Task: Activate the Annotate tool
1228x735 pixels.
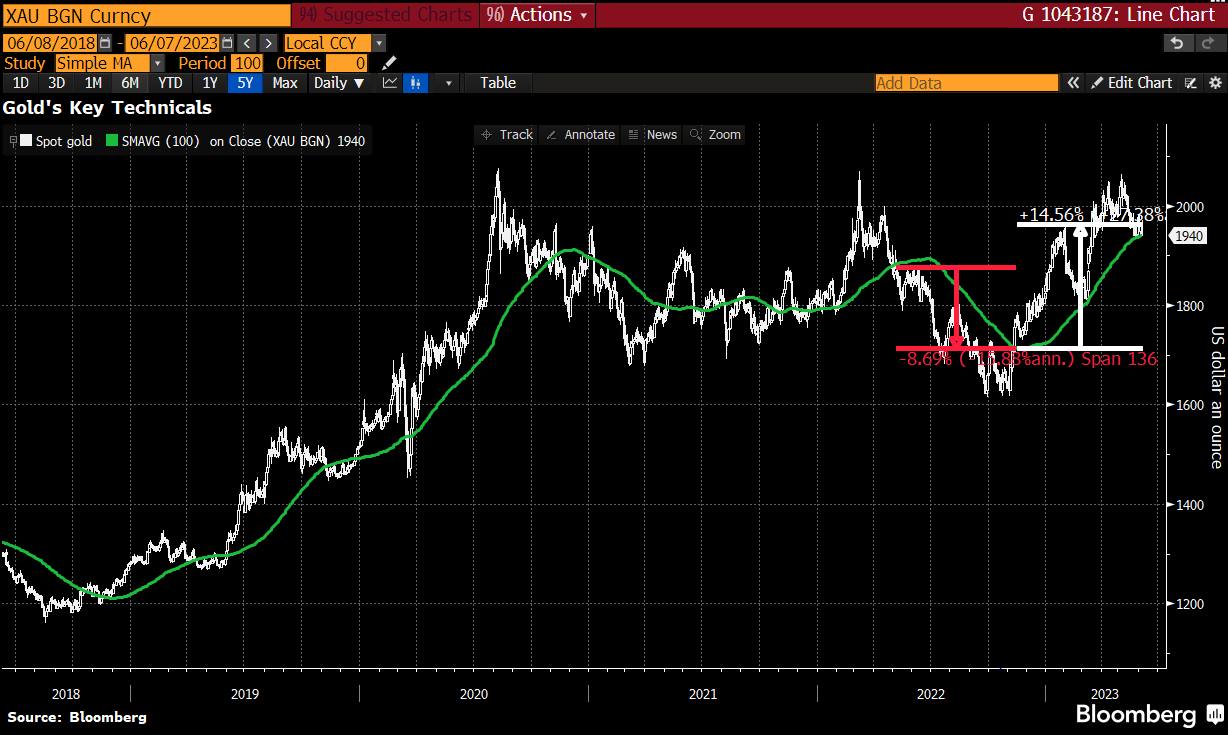Action: coord(580,134)
